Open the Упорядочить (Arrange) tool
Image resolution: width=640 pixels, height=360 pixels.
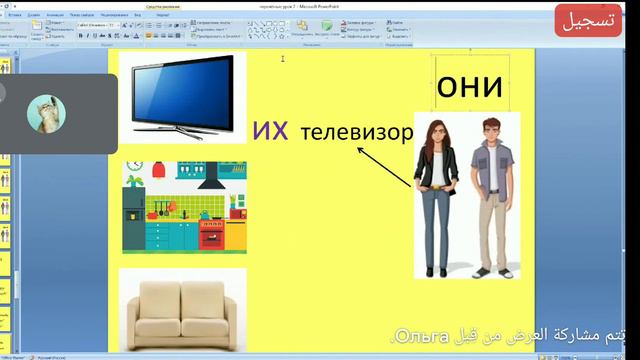(302, 29)
